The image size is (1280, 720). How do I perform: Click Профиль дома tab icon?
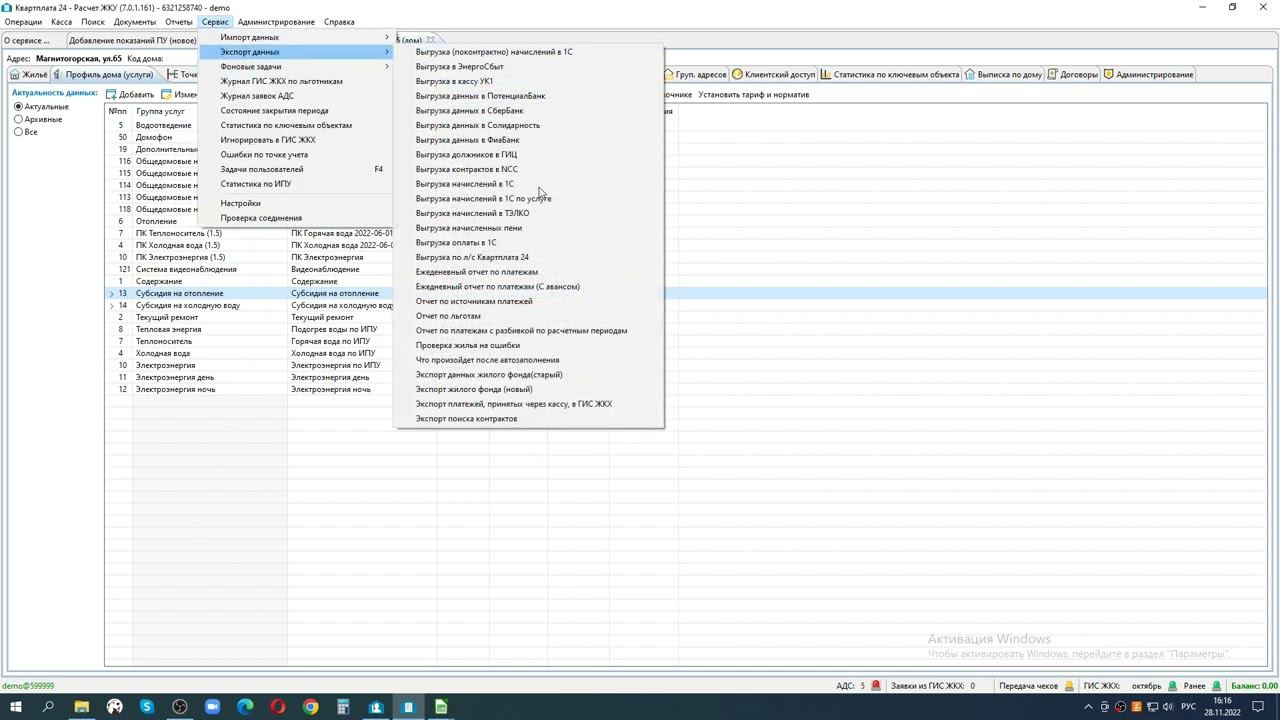pos(58,75)
